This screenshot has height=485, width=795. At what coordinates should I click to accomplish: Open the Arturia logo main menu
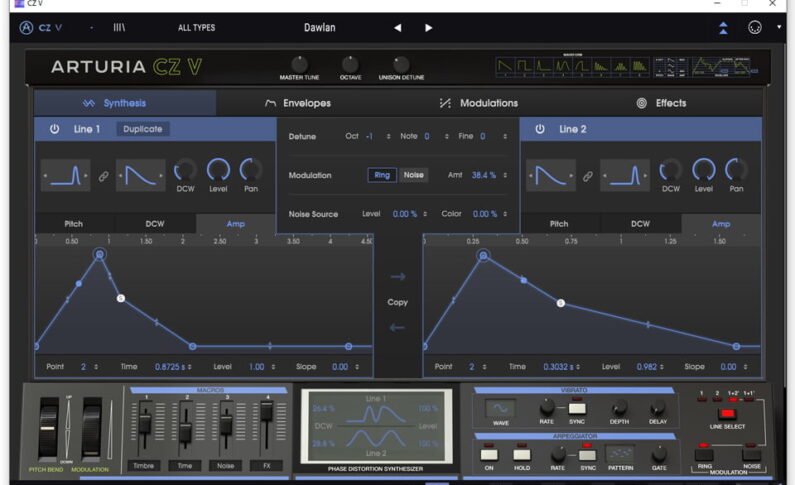[x=26, y=27]
